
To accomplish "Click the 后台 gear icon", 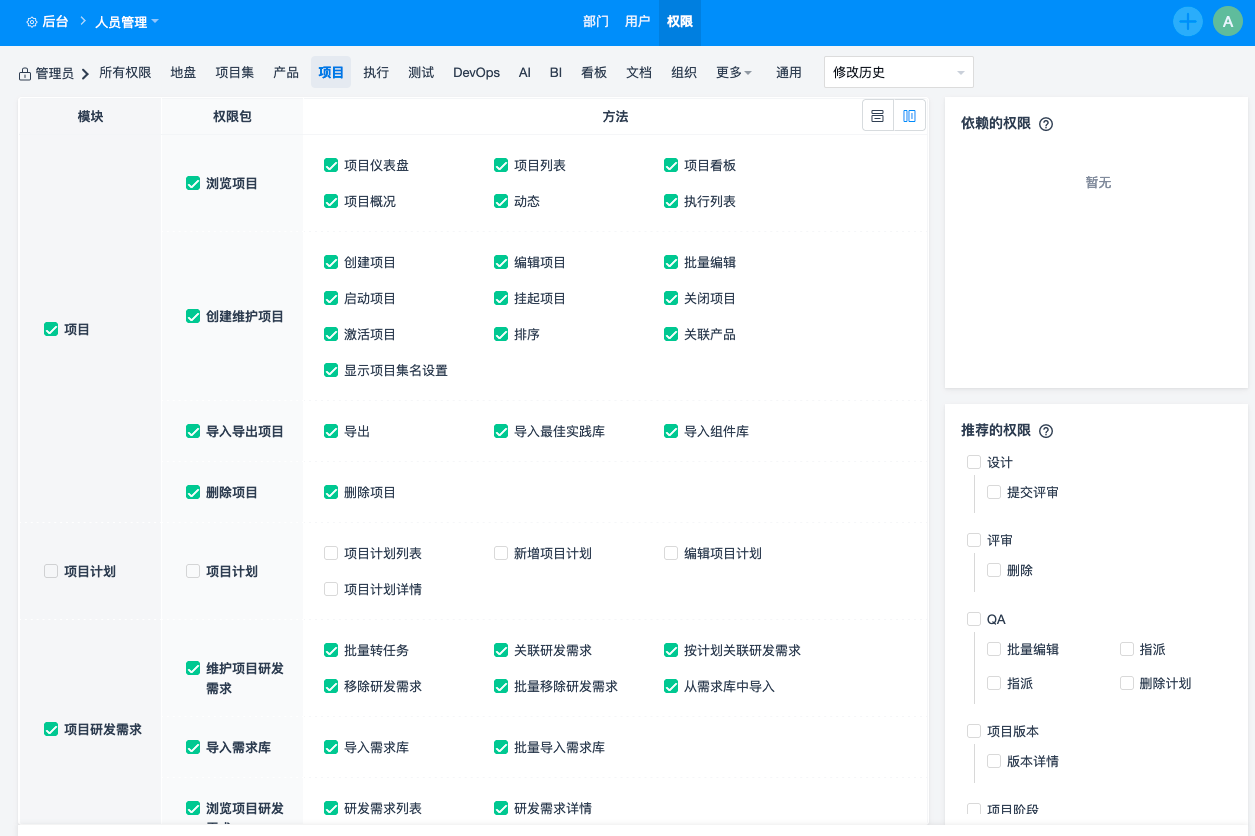I will (x=32, y=22).
